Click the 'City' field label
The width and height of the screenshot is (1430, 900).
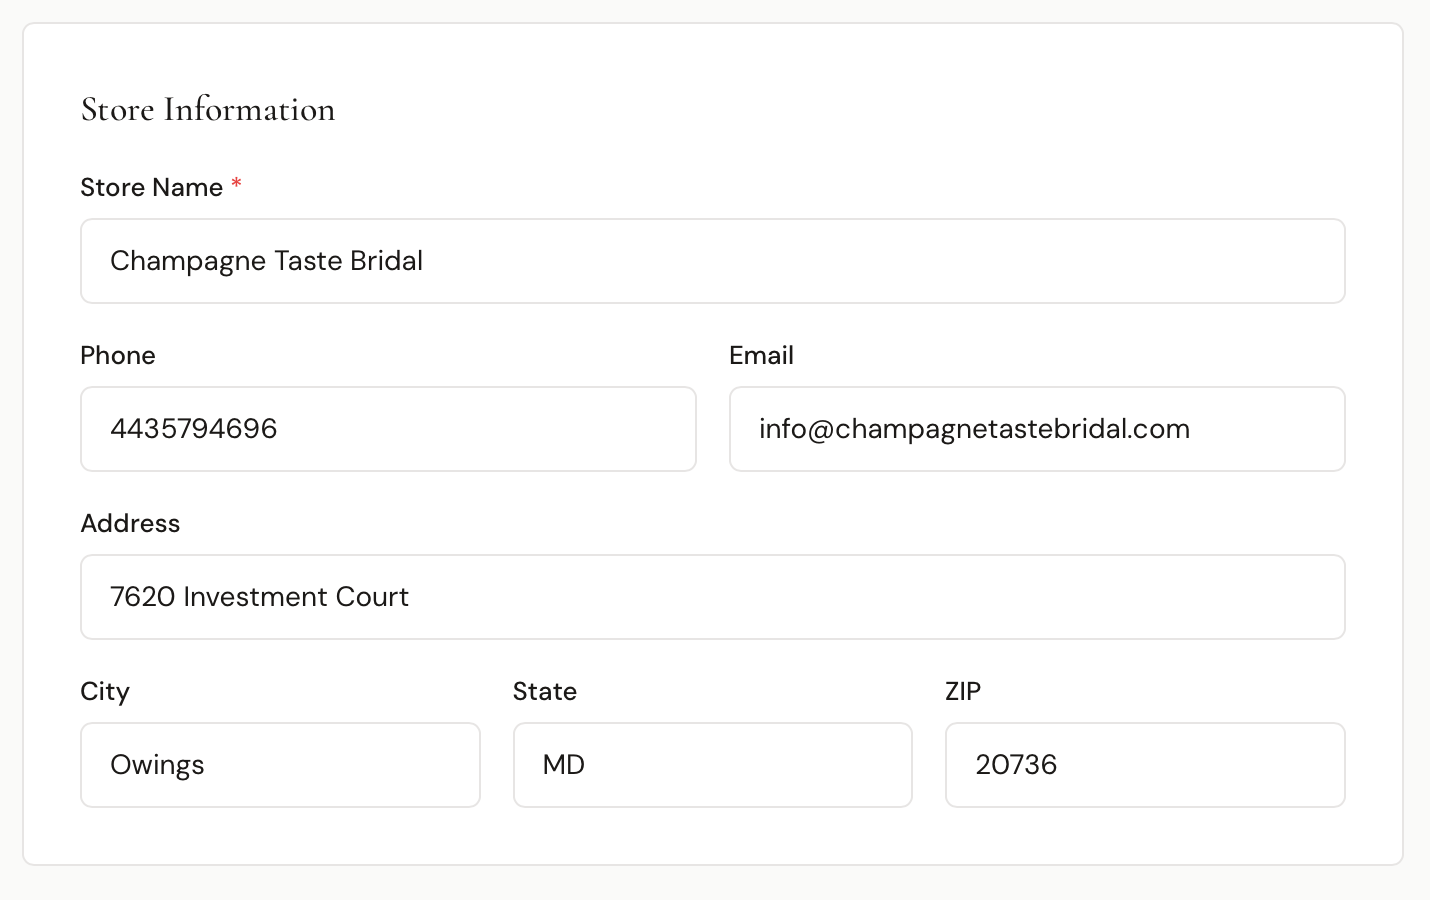click(105, 692)
